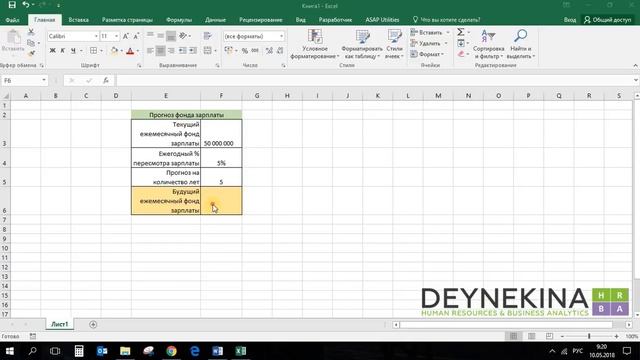Apply percent style format
Image resolution: width=640 pixels, height=360 pixels.
point(244,51)
